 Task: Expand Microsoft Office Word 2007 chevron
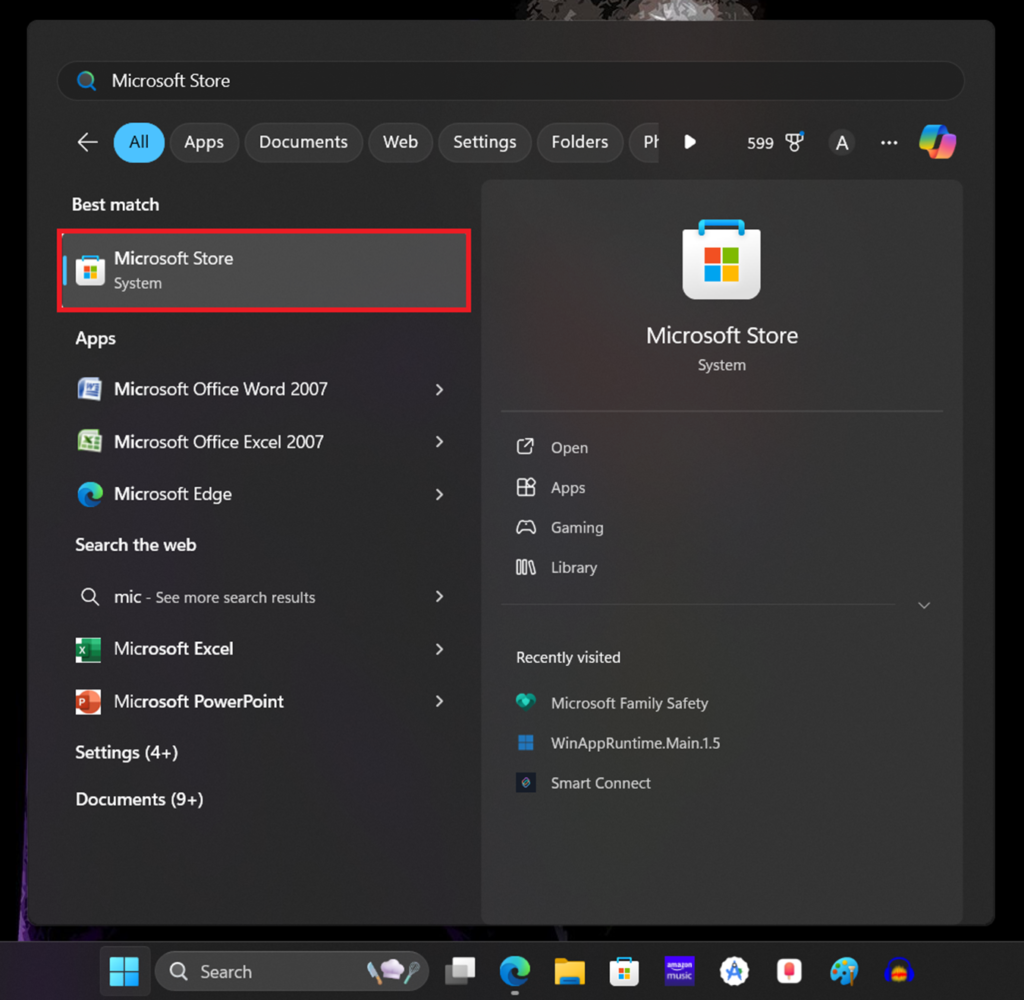440,389
